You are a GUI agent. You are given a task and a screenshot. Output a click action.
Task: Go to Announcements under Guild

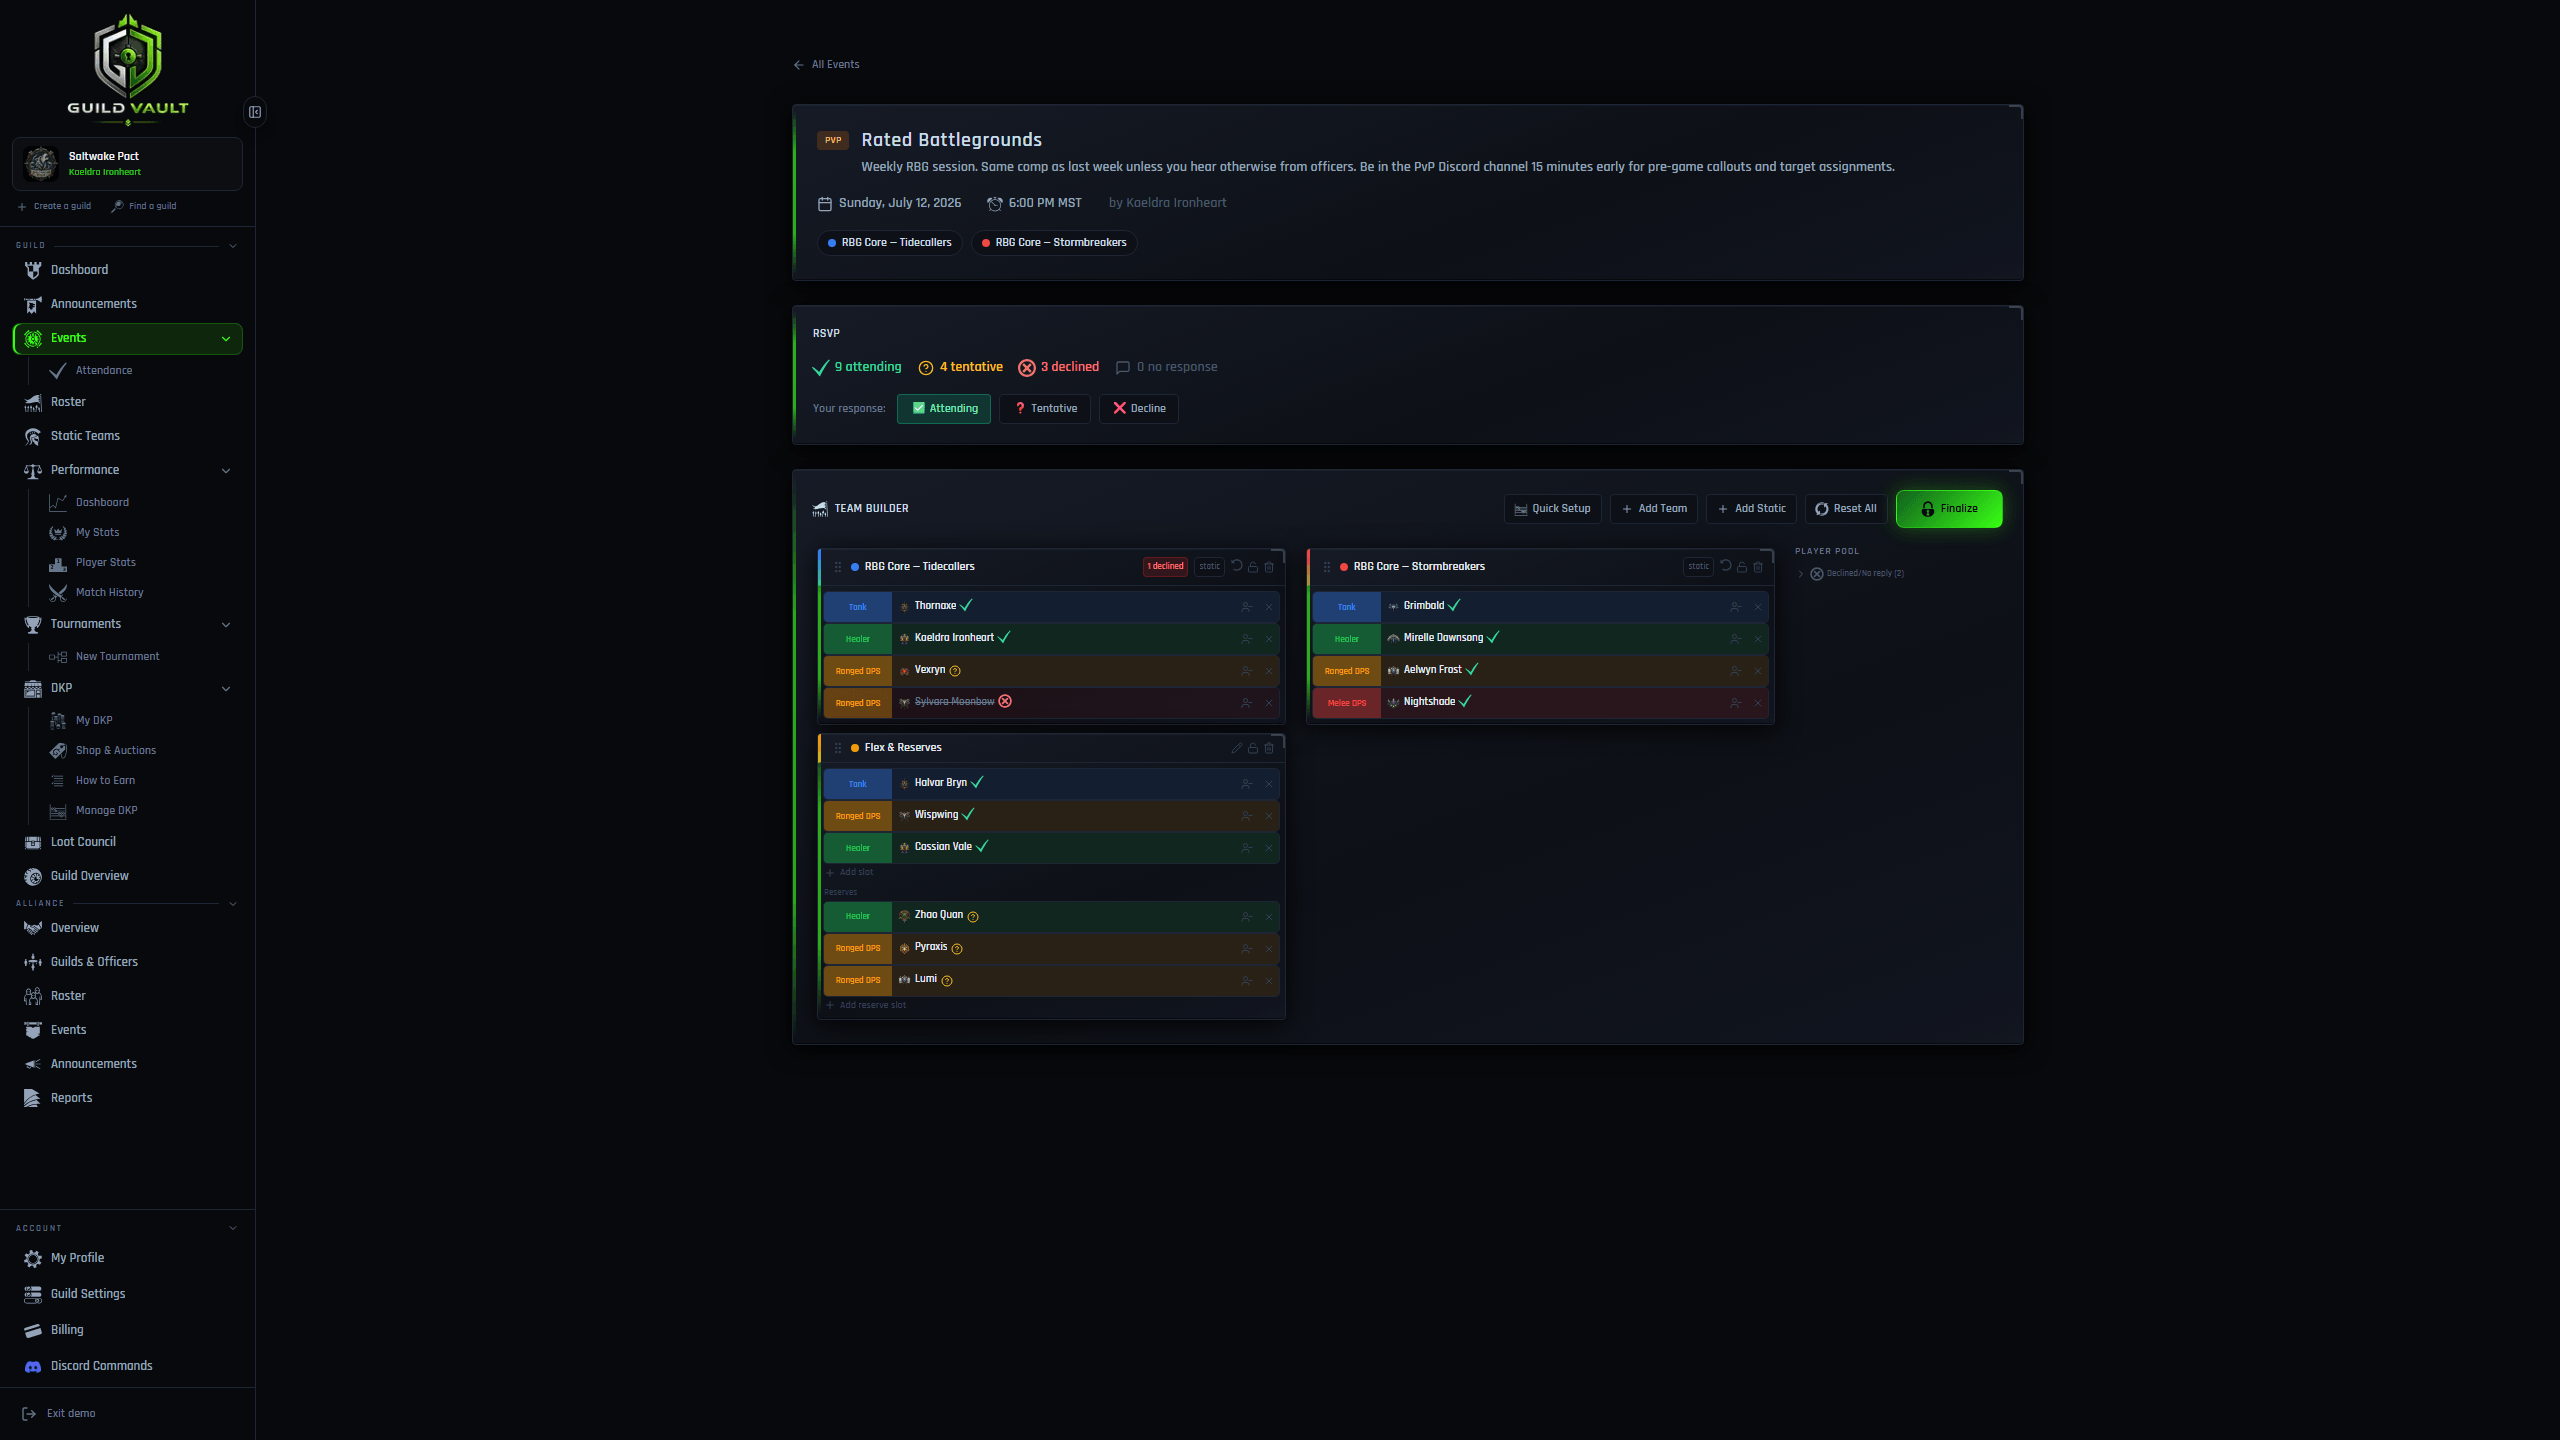click(128, 304)
